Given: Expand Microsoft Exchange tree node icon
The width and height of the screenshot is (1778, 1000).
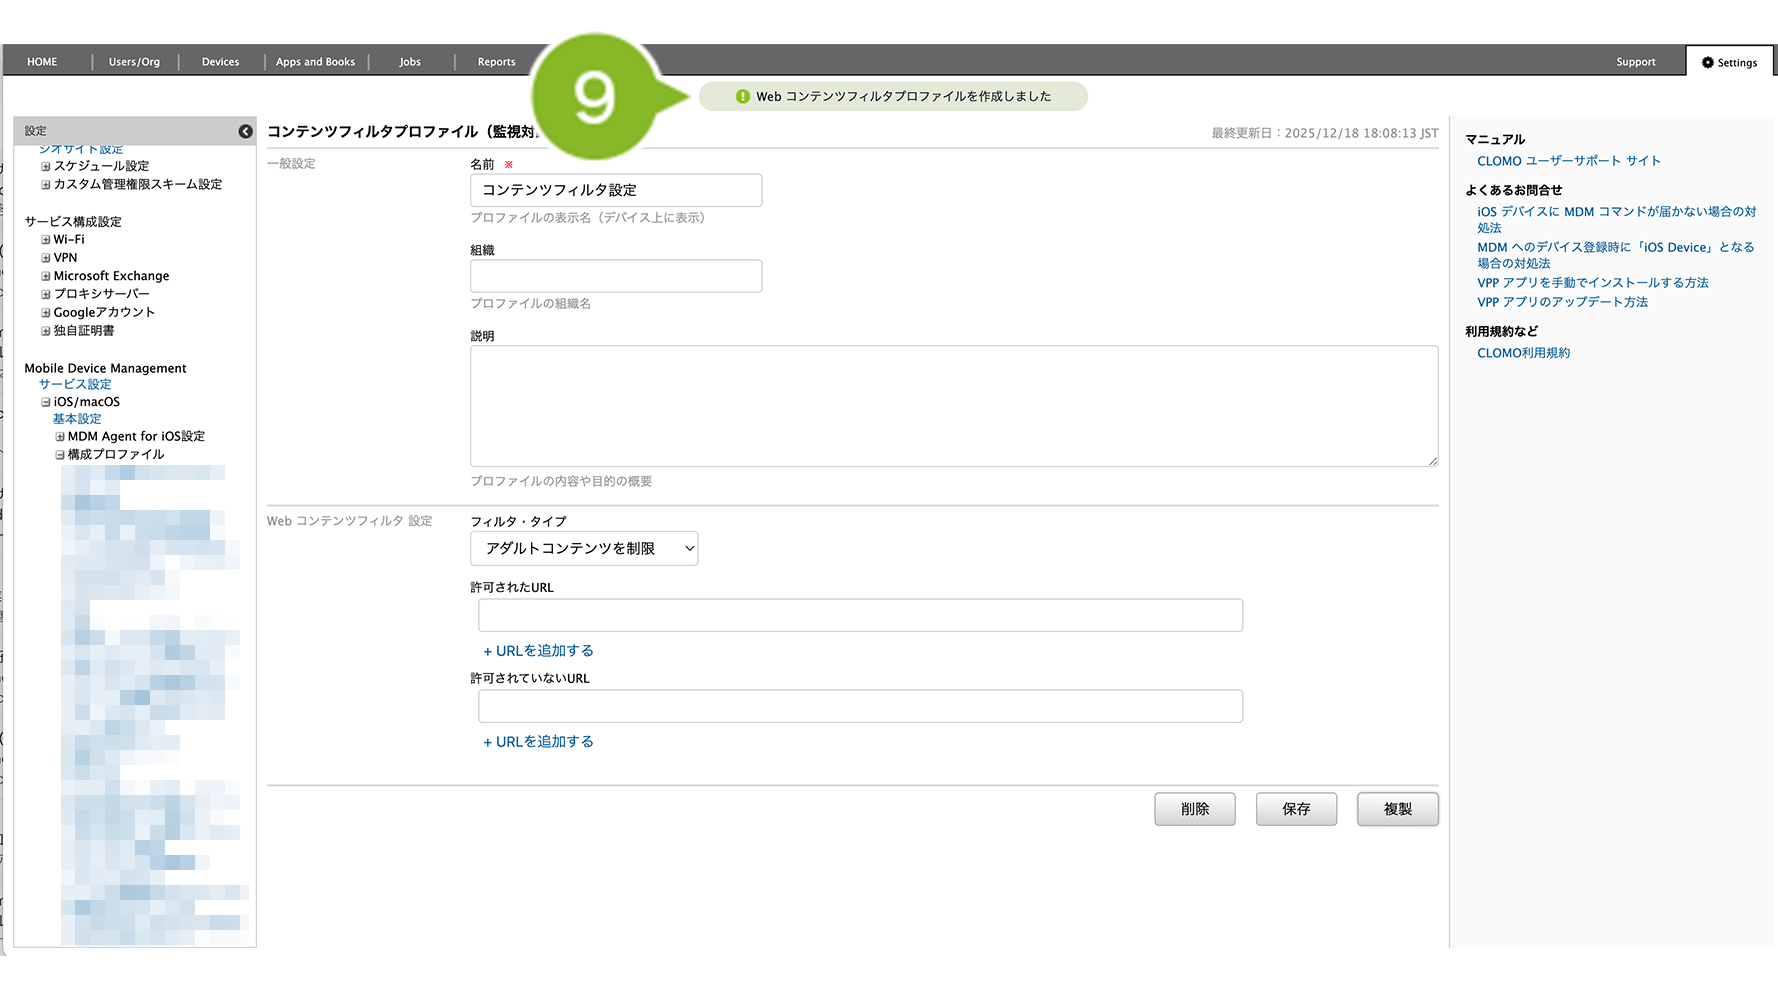Looking at the screenshot, I should click(x=45, y=276).
